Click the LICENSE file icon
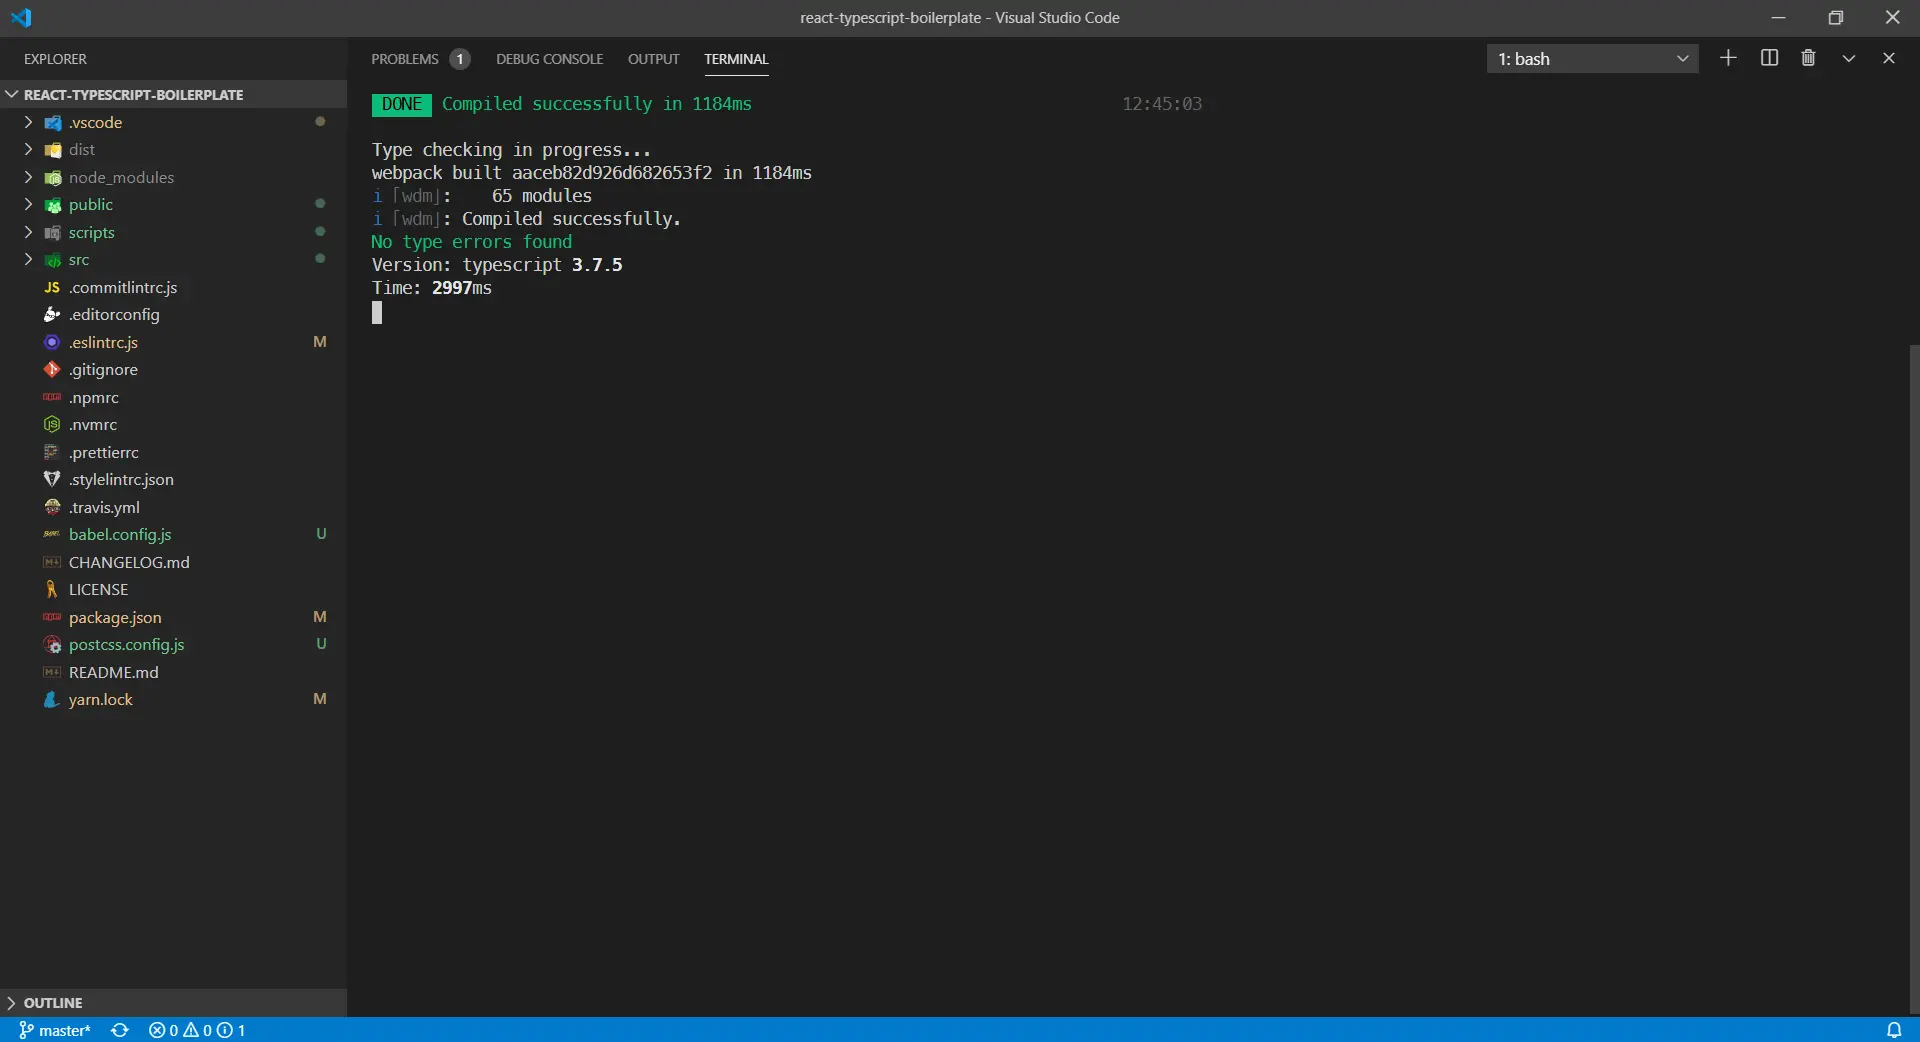The width and height of the screenshot is (1920, 1042). pyautogui.click(x=52, y=589)
